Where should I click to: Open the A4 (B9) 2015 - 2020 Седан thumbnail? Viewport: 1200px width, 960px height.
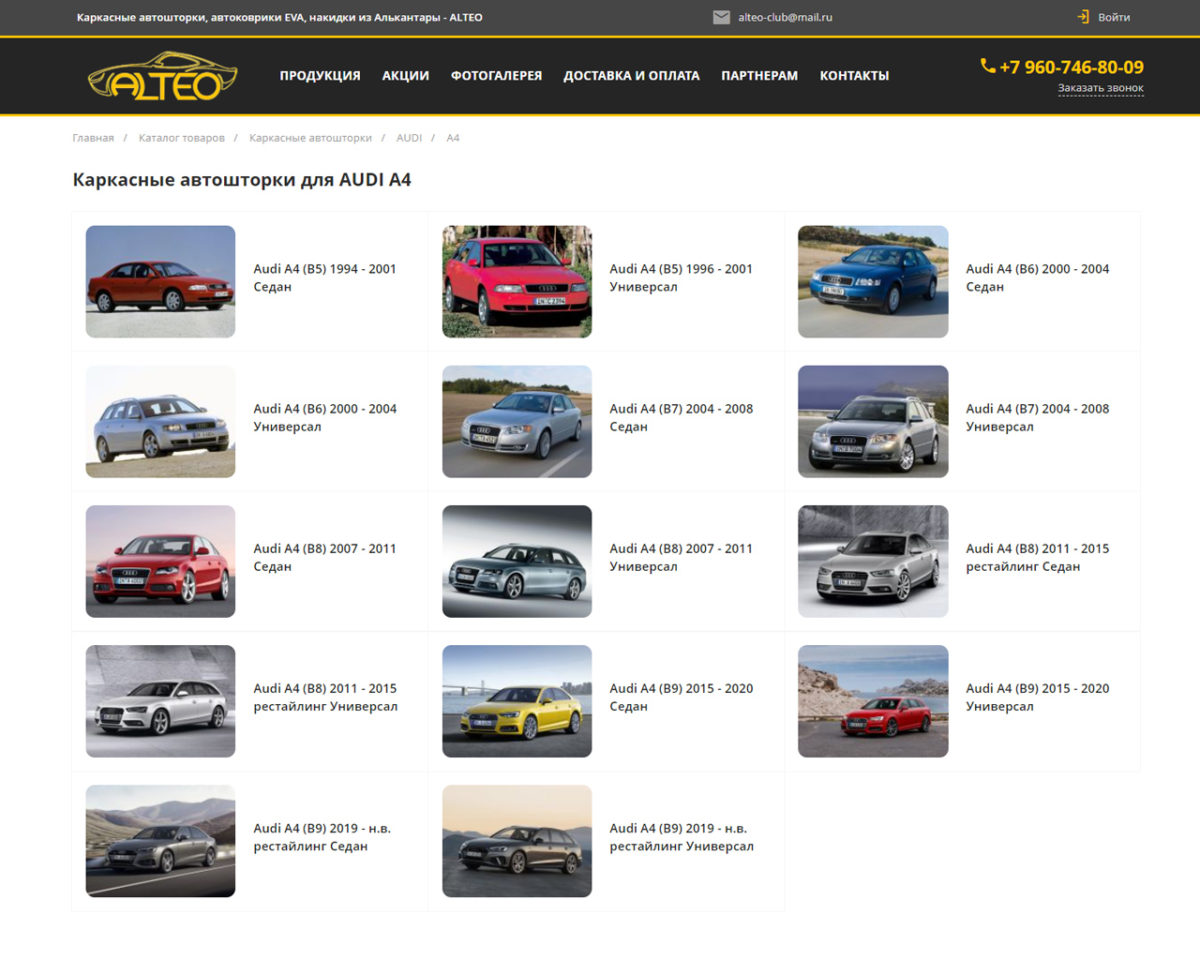pyautogui.click(x=517, y=701)
